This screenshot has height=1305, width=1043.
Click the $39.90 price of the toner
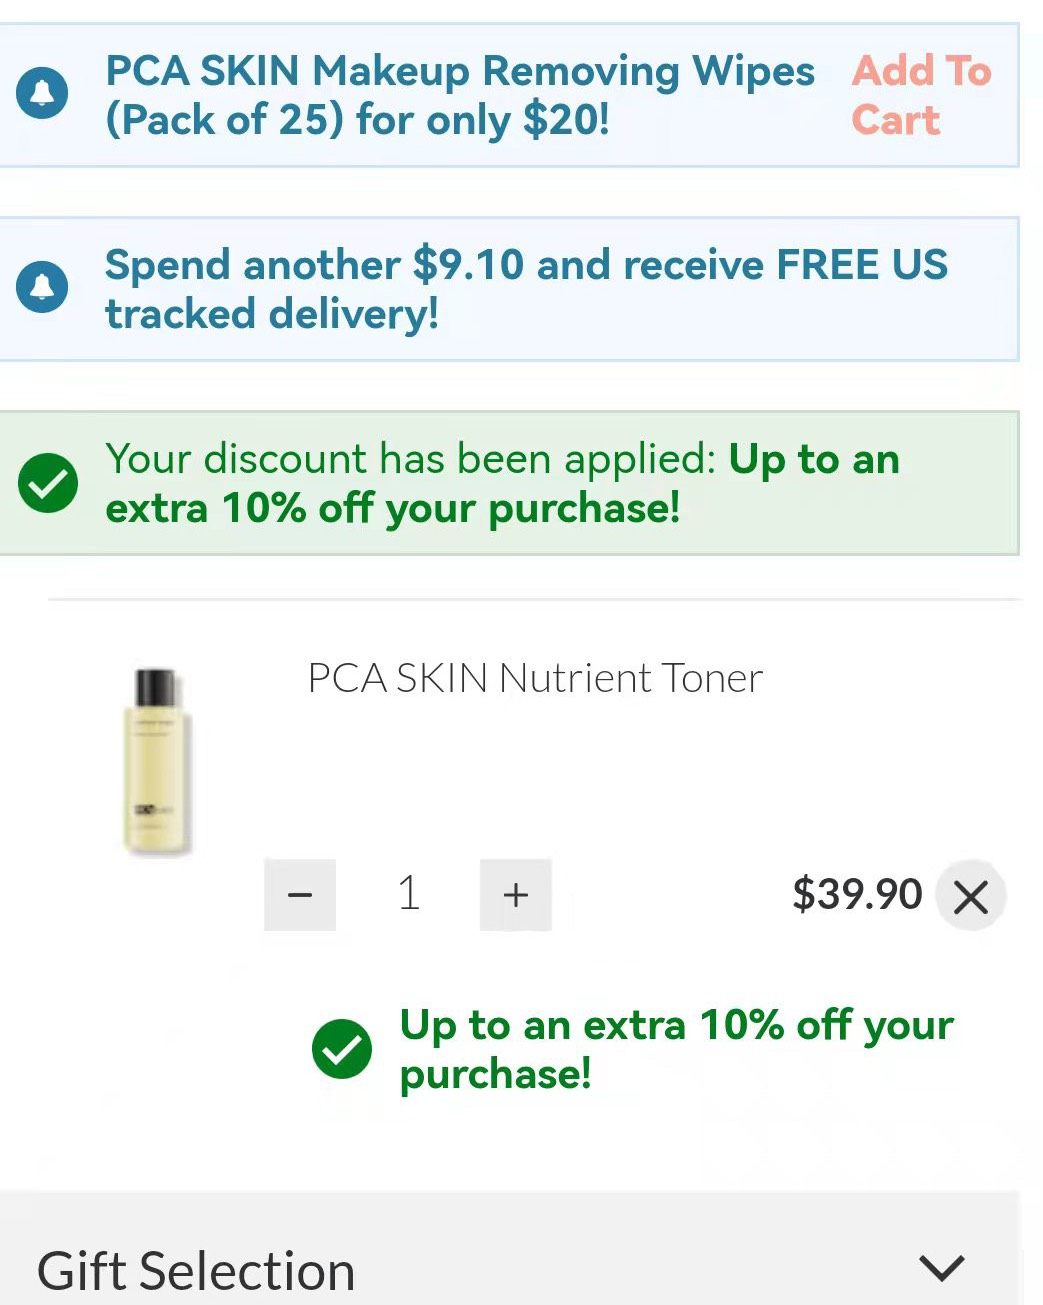pyautogui.click(x=856, y=894)
